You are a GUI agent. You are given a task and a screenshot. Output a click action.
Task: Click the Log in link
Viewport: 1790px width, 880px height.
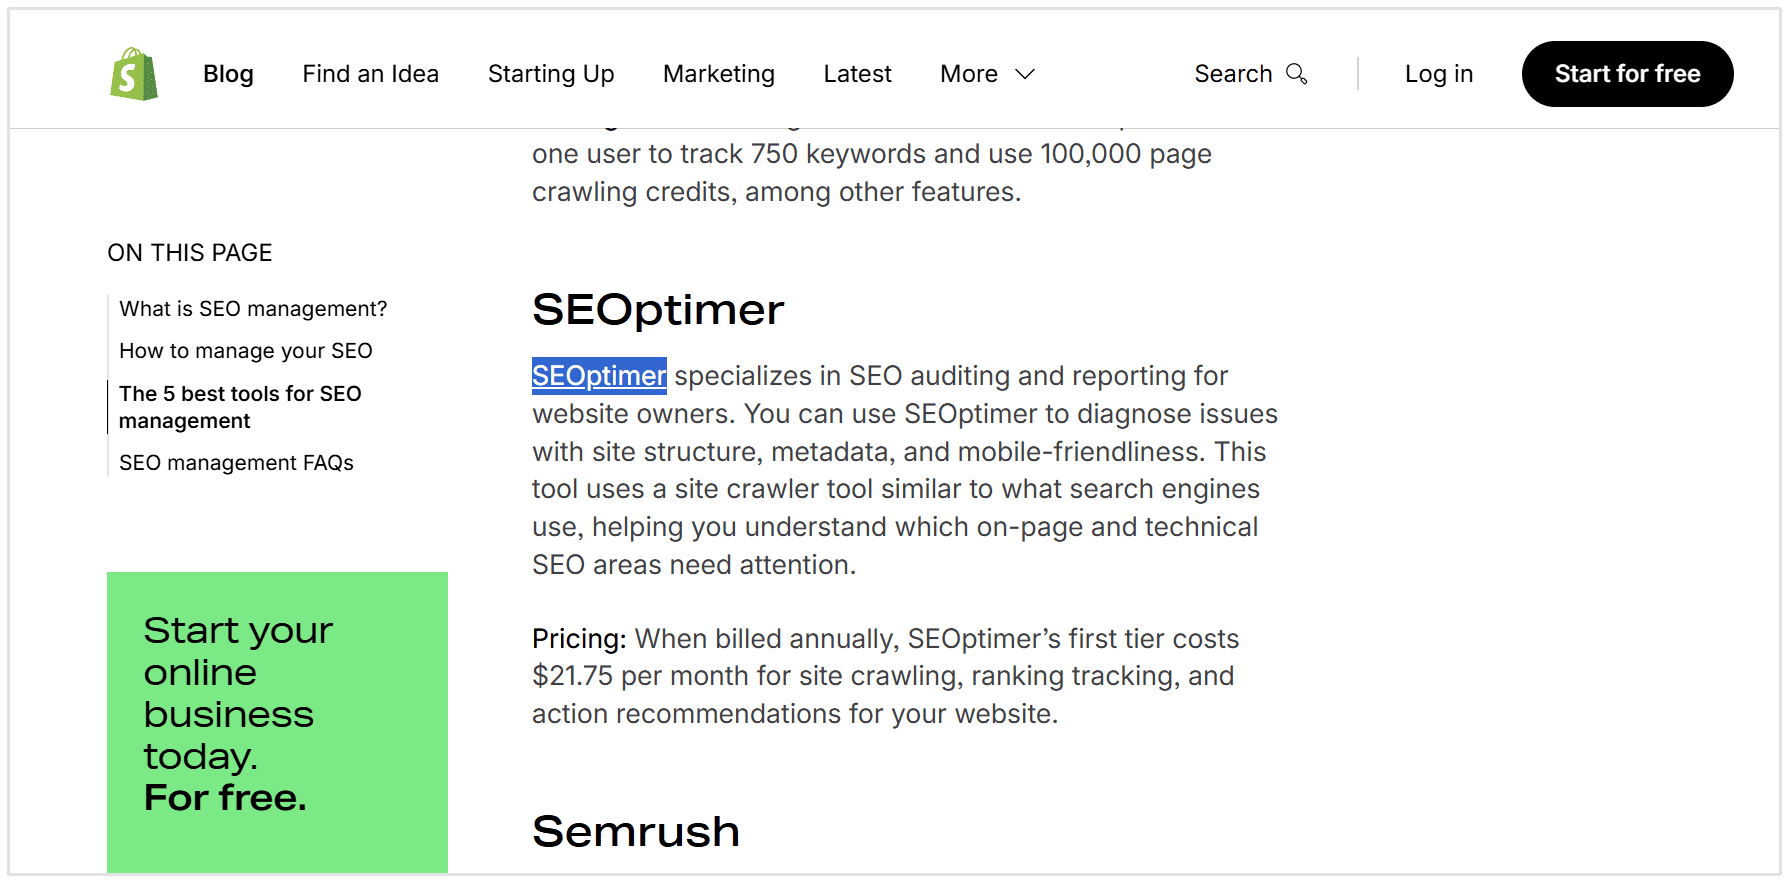(1439, 73)
